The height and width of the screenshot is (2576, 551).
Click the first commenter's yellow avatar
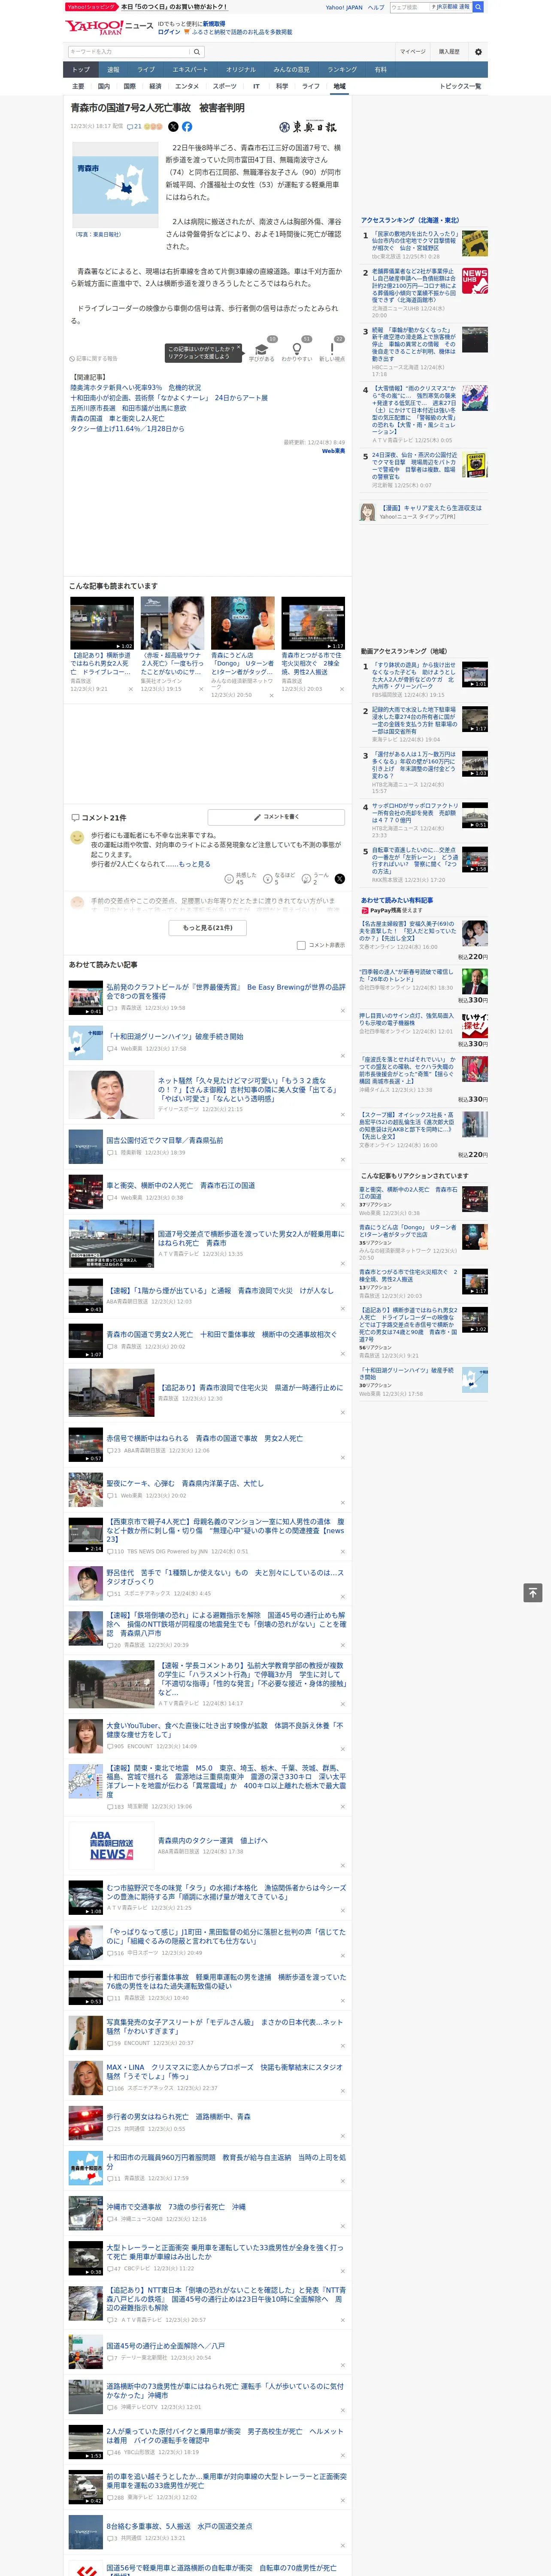pos(77,837)
